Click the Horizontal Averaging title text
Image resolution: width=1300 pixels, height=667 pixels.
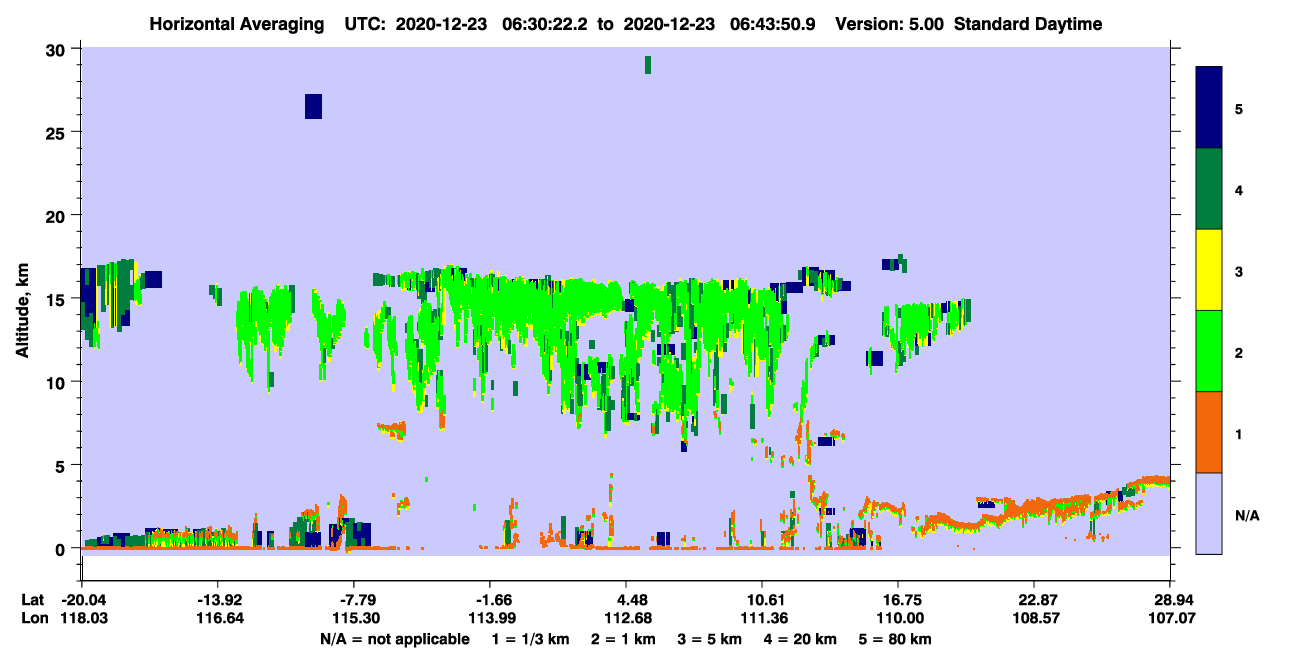[239, 24]
